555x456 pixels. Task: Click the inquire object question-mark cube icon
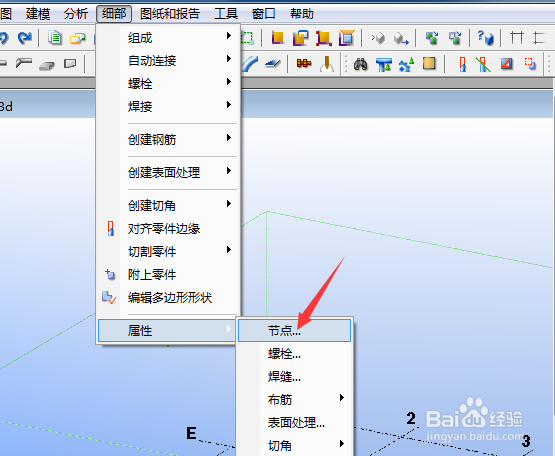coord(485,38)
